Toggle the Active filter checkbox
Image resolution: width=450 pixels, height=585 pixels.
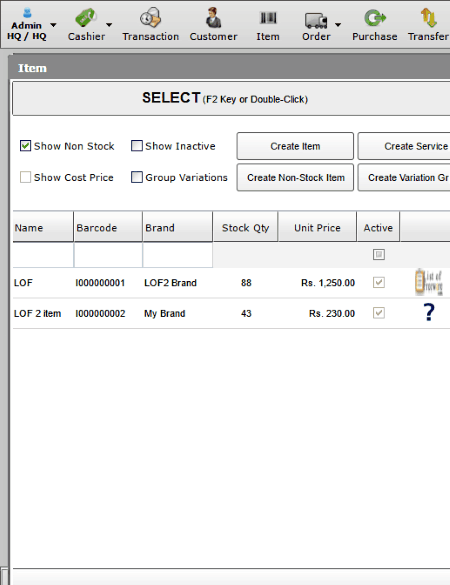point(378,254)
